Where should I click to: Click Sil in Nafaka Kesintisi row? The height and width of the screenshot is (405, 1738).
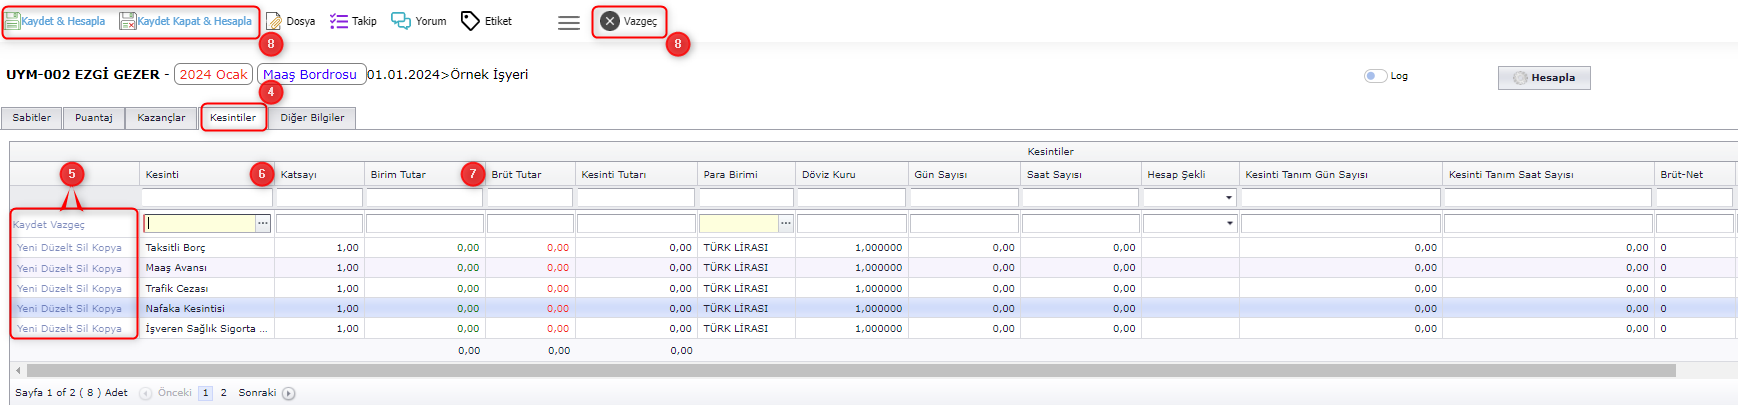point(82,308)
